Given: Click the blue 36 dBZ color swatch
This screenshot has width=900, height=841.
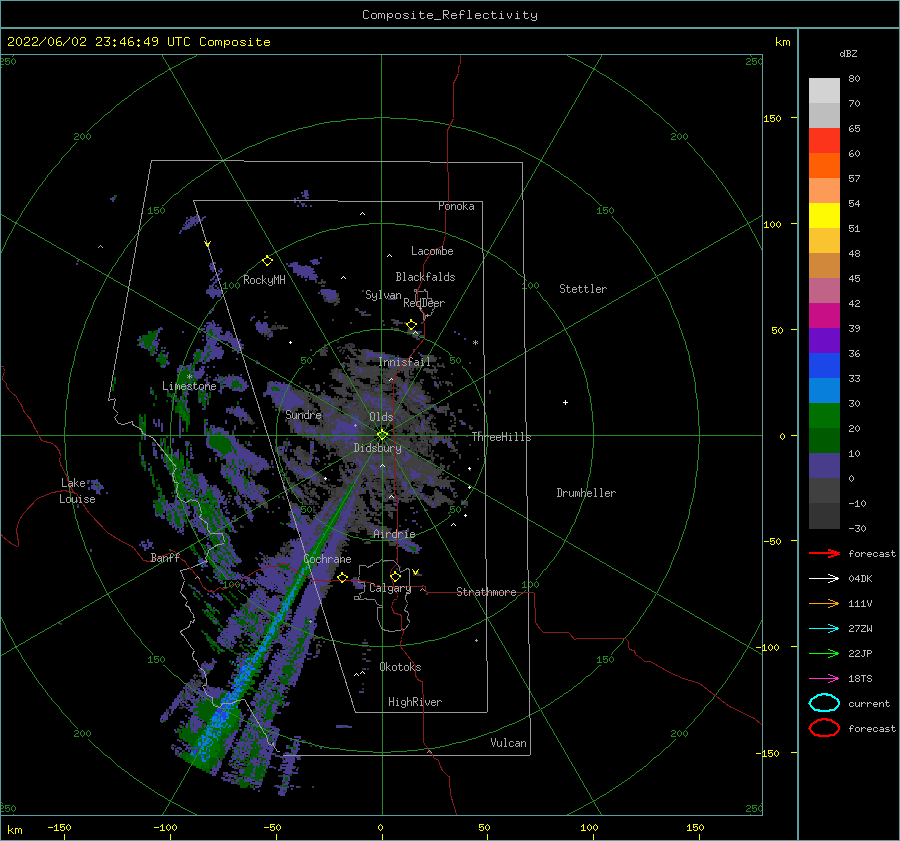Looking at the screenshot, I should point(824,366).
